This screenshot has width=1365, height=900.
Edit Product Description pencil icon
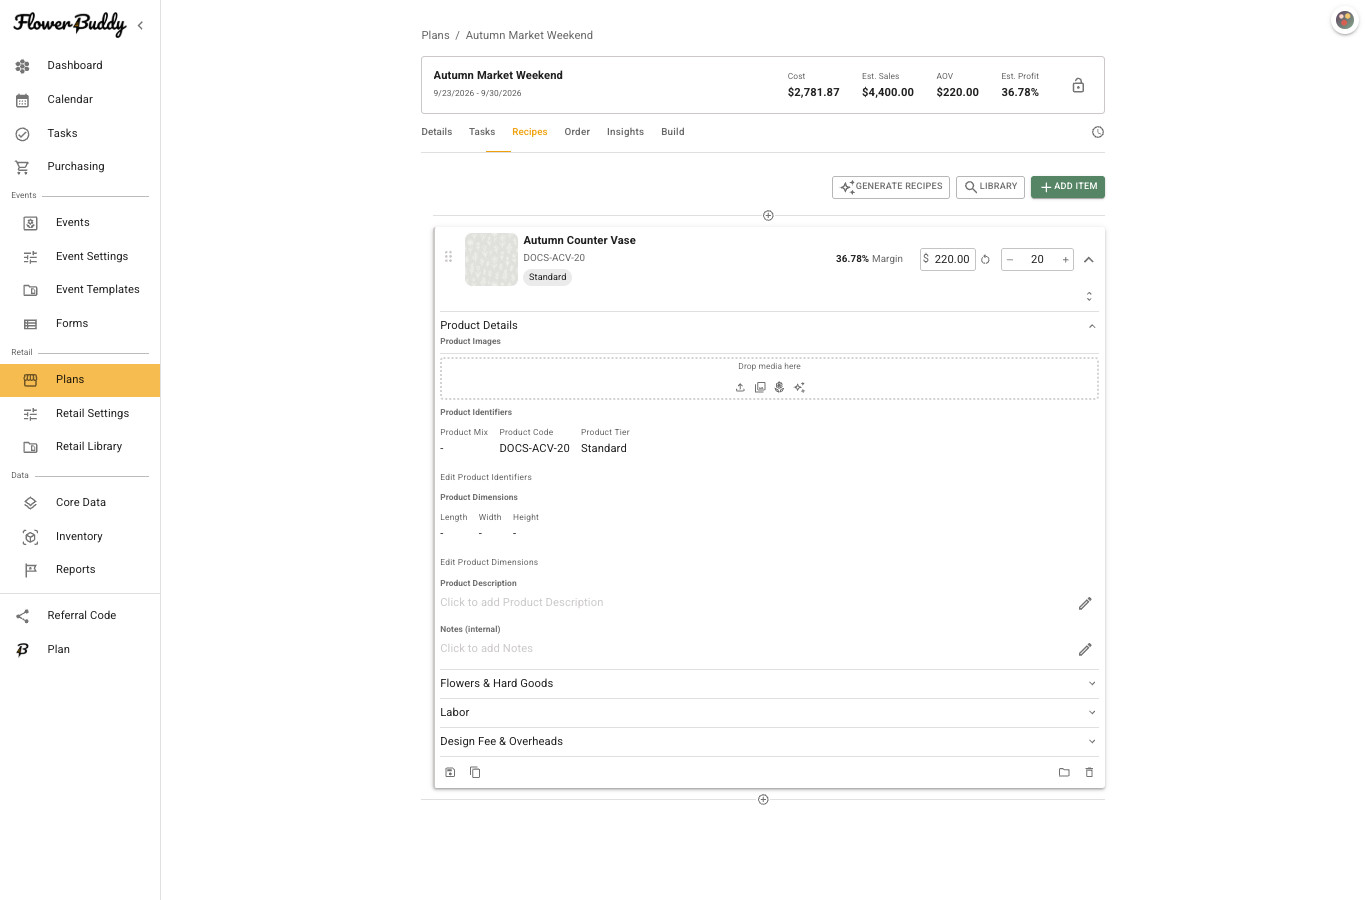point(1085,603)
